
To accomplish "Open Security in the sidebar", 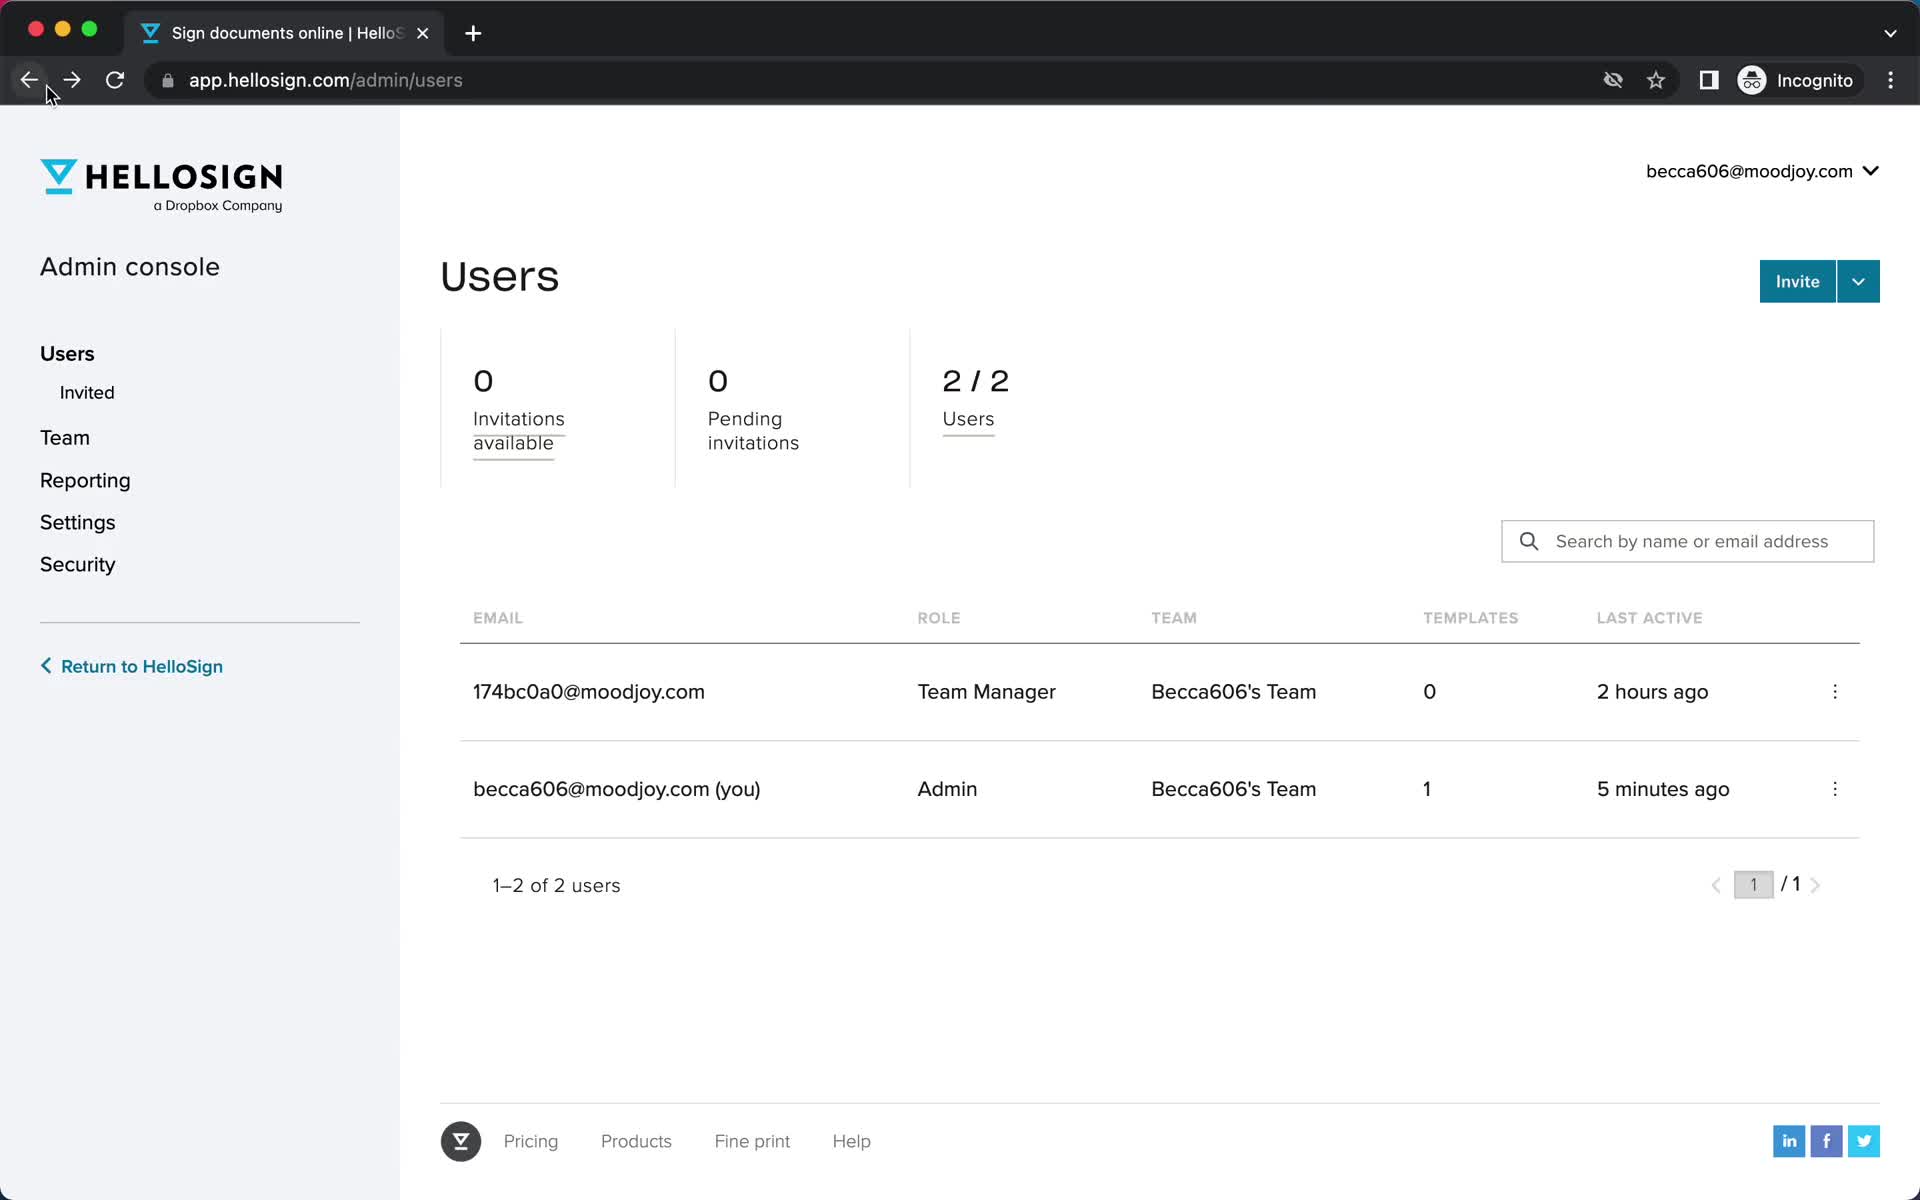I will pos(78,565).
